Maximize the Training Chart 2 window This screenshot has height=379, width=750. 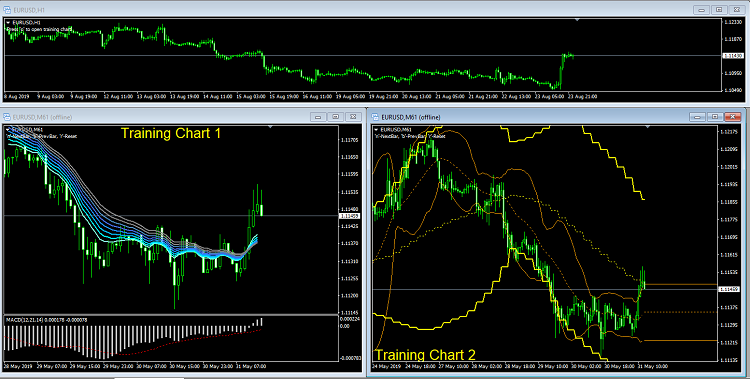715,117
